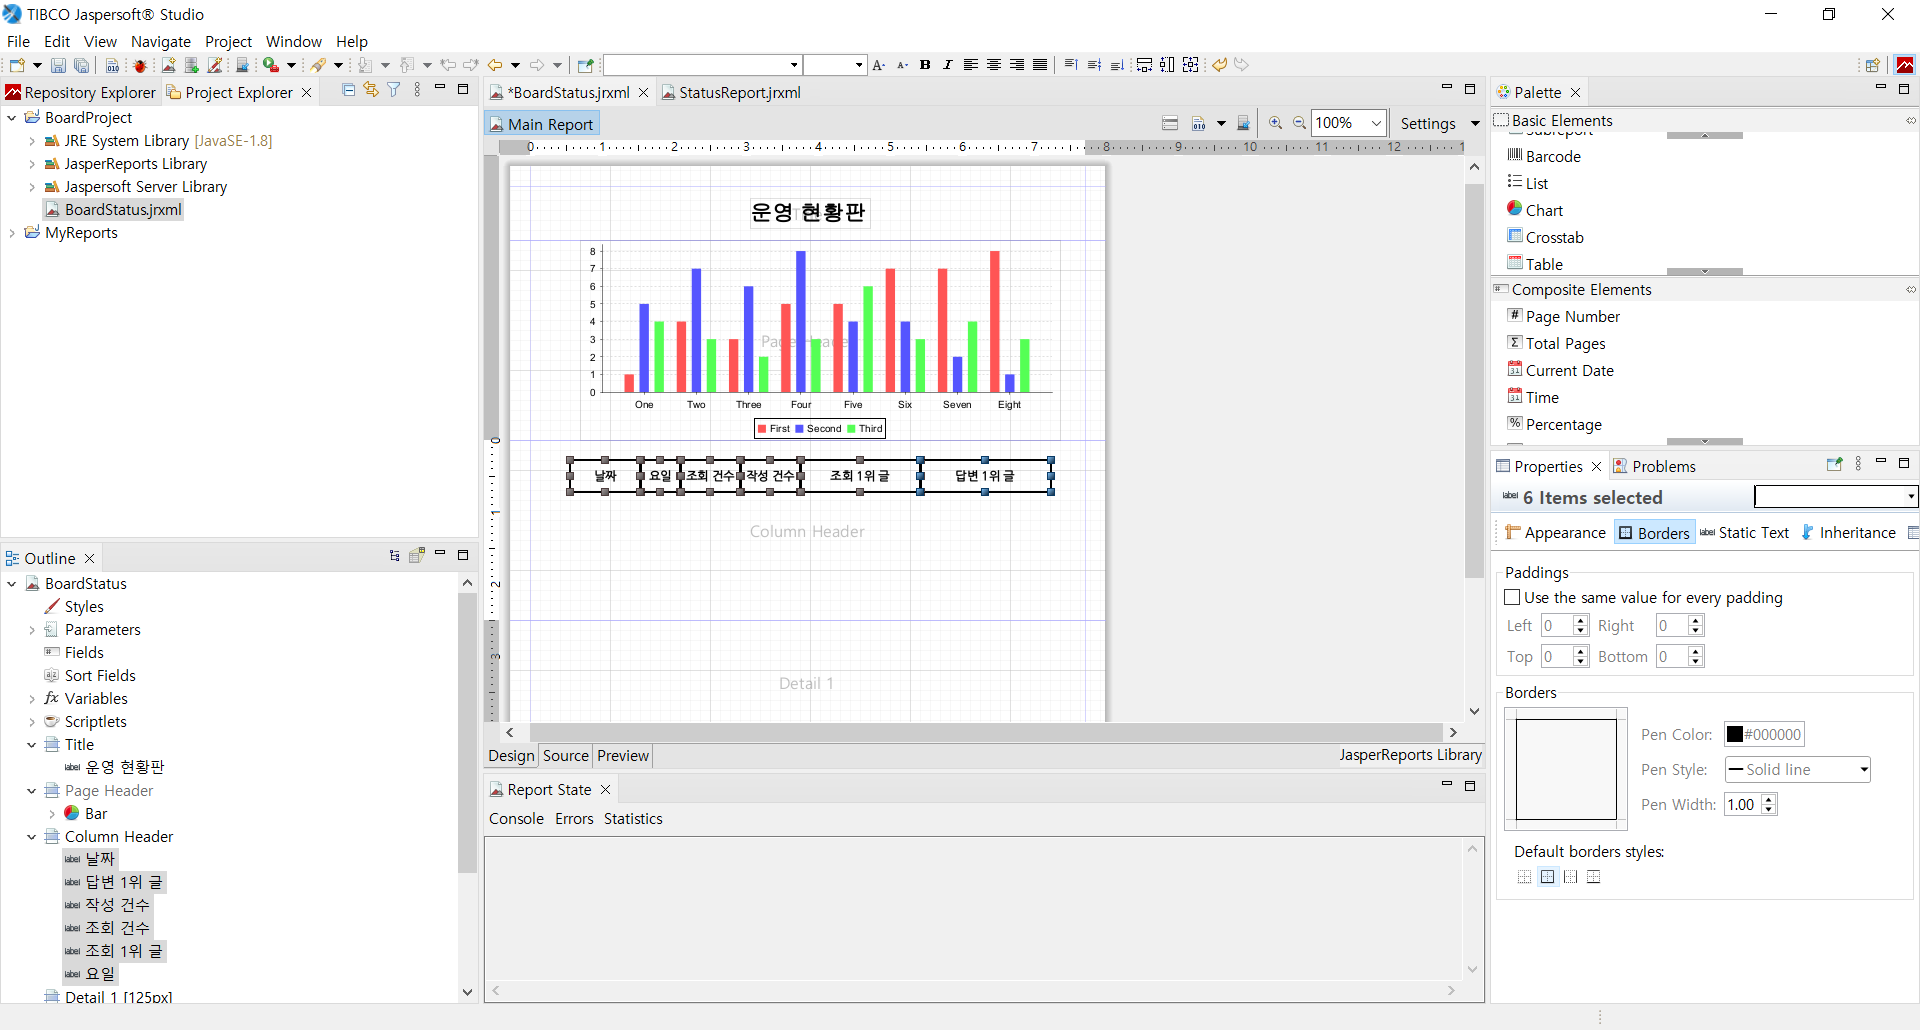Click the Zoom Out magnifier icon
The width and height of the screenshot is (1920, 1030).
pos(1299,123)
